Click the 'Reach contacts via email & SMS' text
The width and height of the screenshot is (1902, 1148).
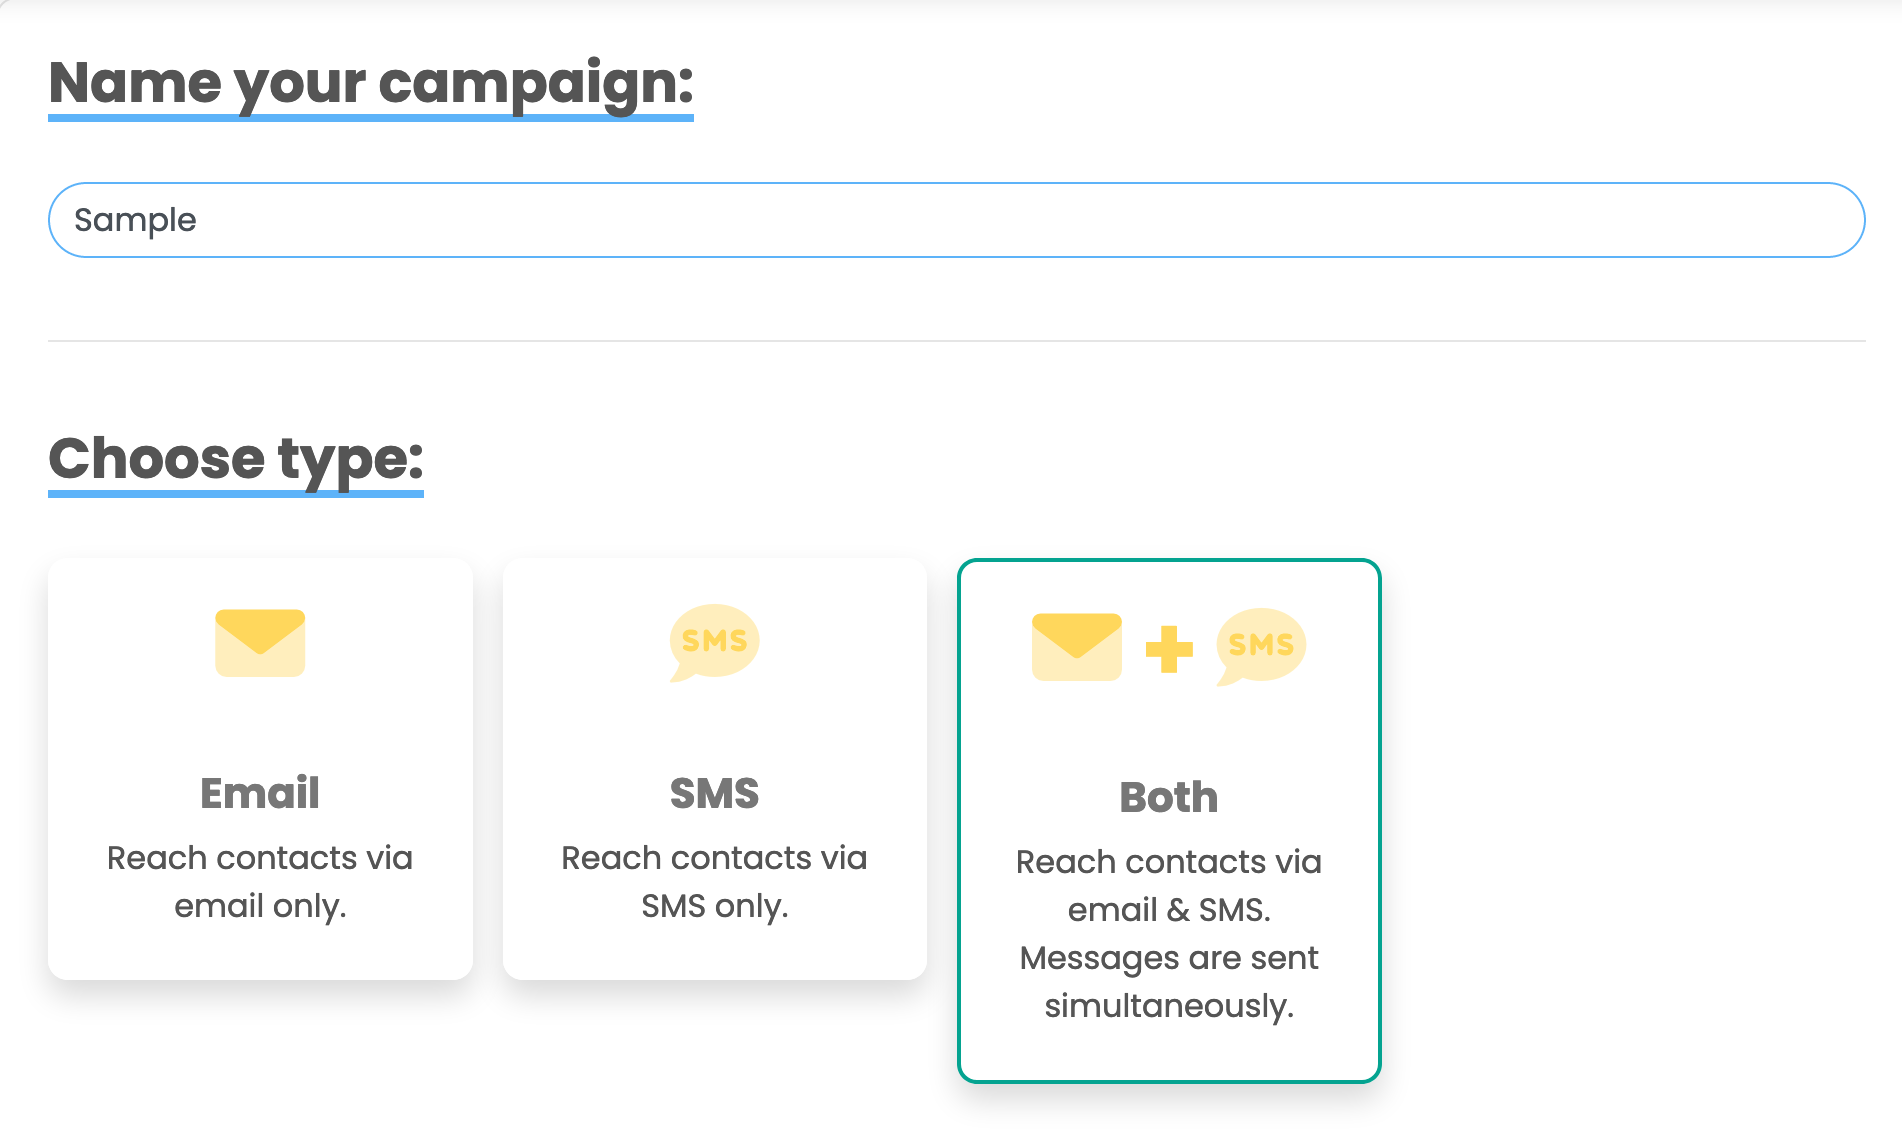tap(1169, 885)
